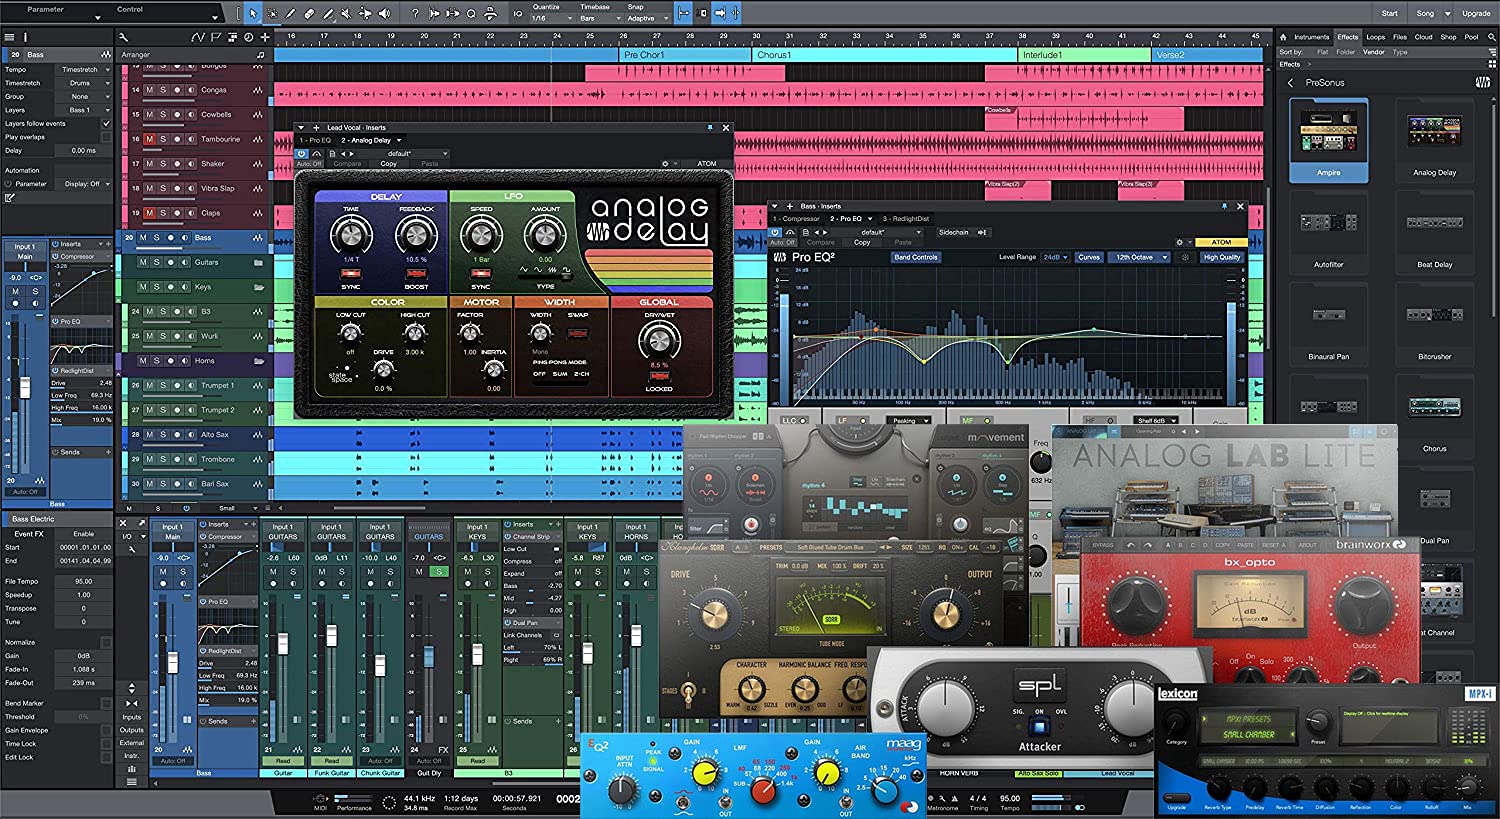This screenshot has height=819, width=1500.
Task: Click Band Controls in the Pro EQ window
Action: pyautogui.click(x=916, y=257)
